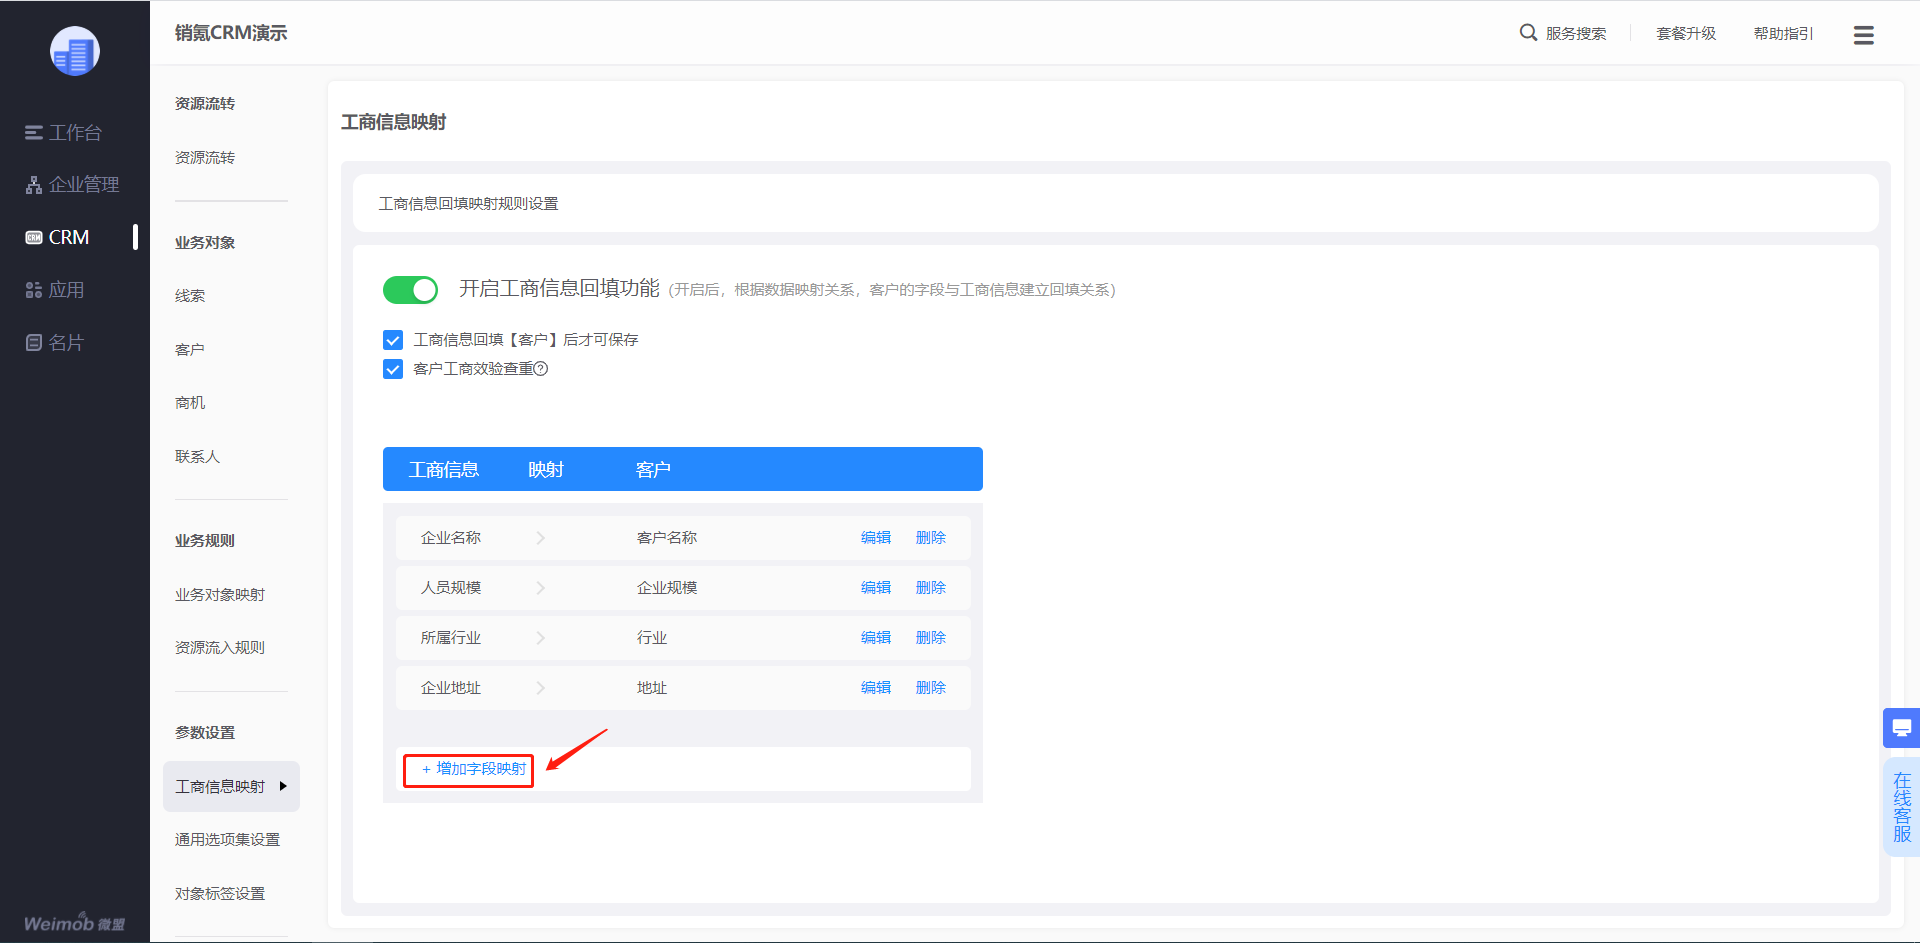Open the 通用选项集设置 menu item
The height and width of the screenshot is (943, 1920).
coord(227,840)
